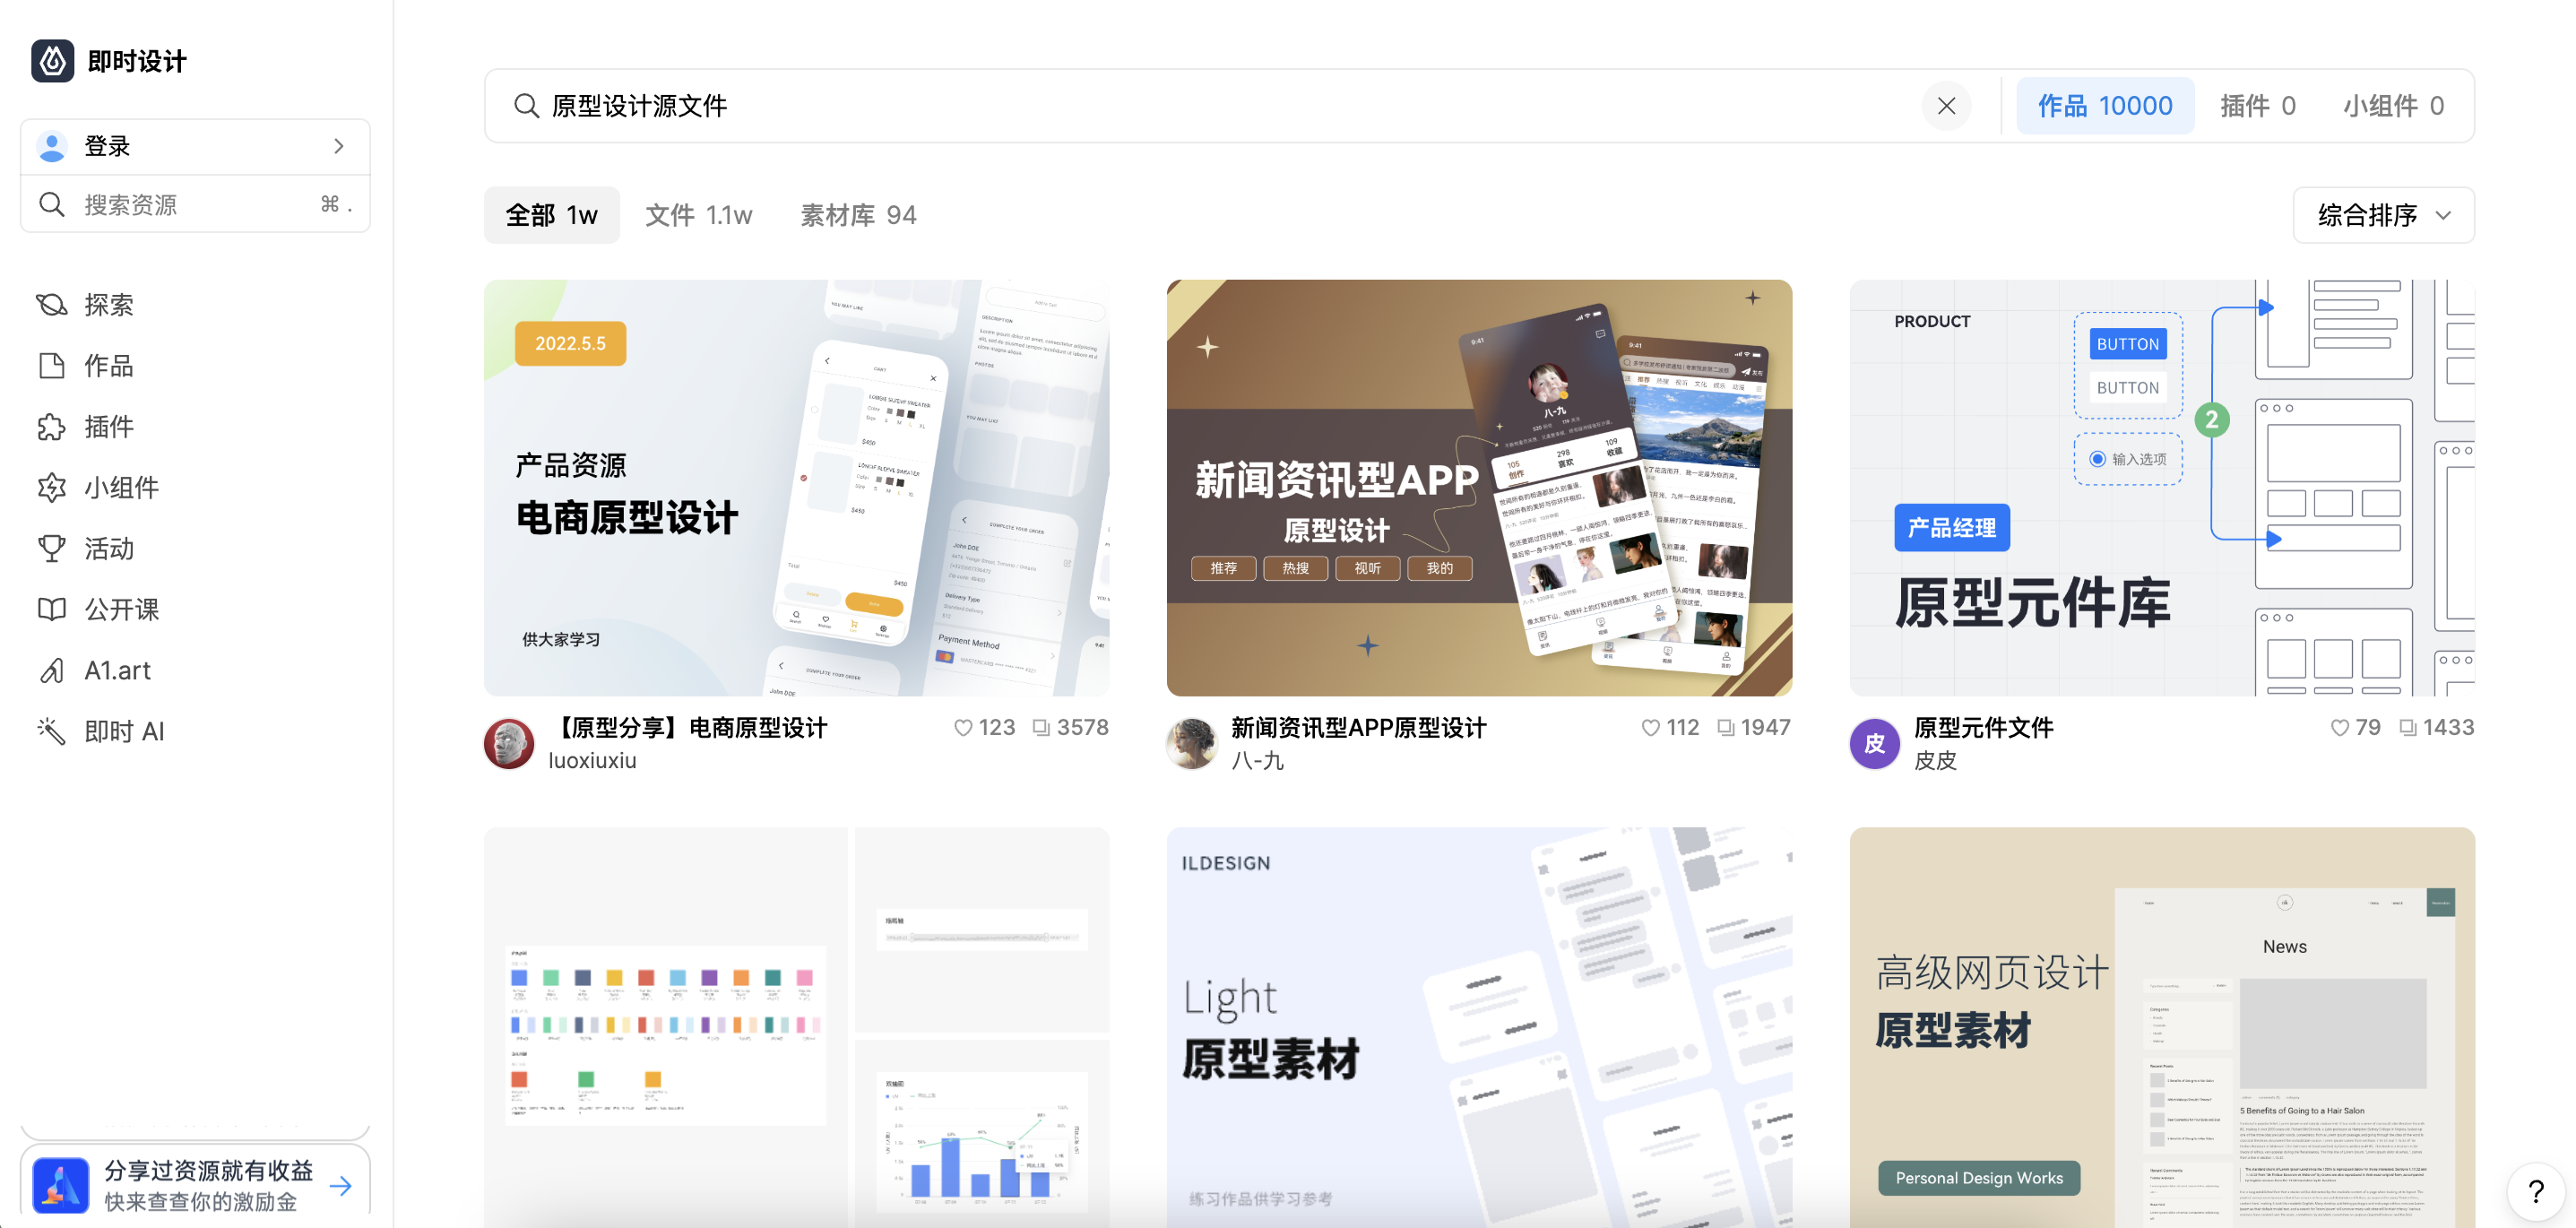The image size is (2576, 1228).
Task: Click the planet icon next to 探索
Action: click(x=52, y=304)
